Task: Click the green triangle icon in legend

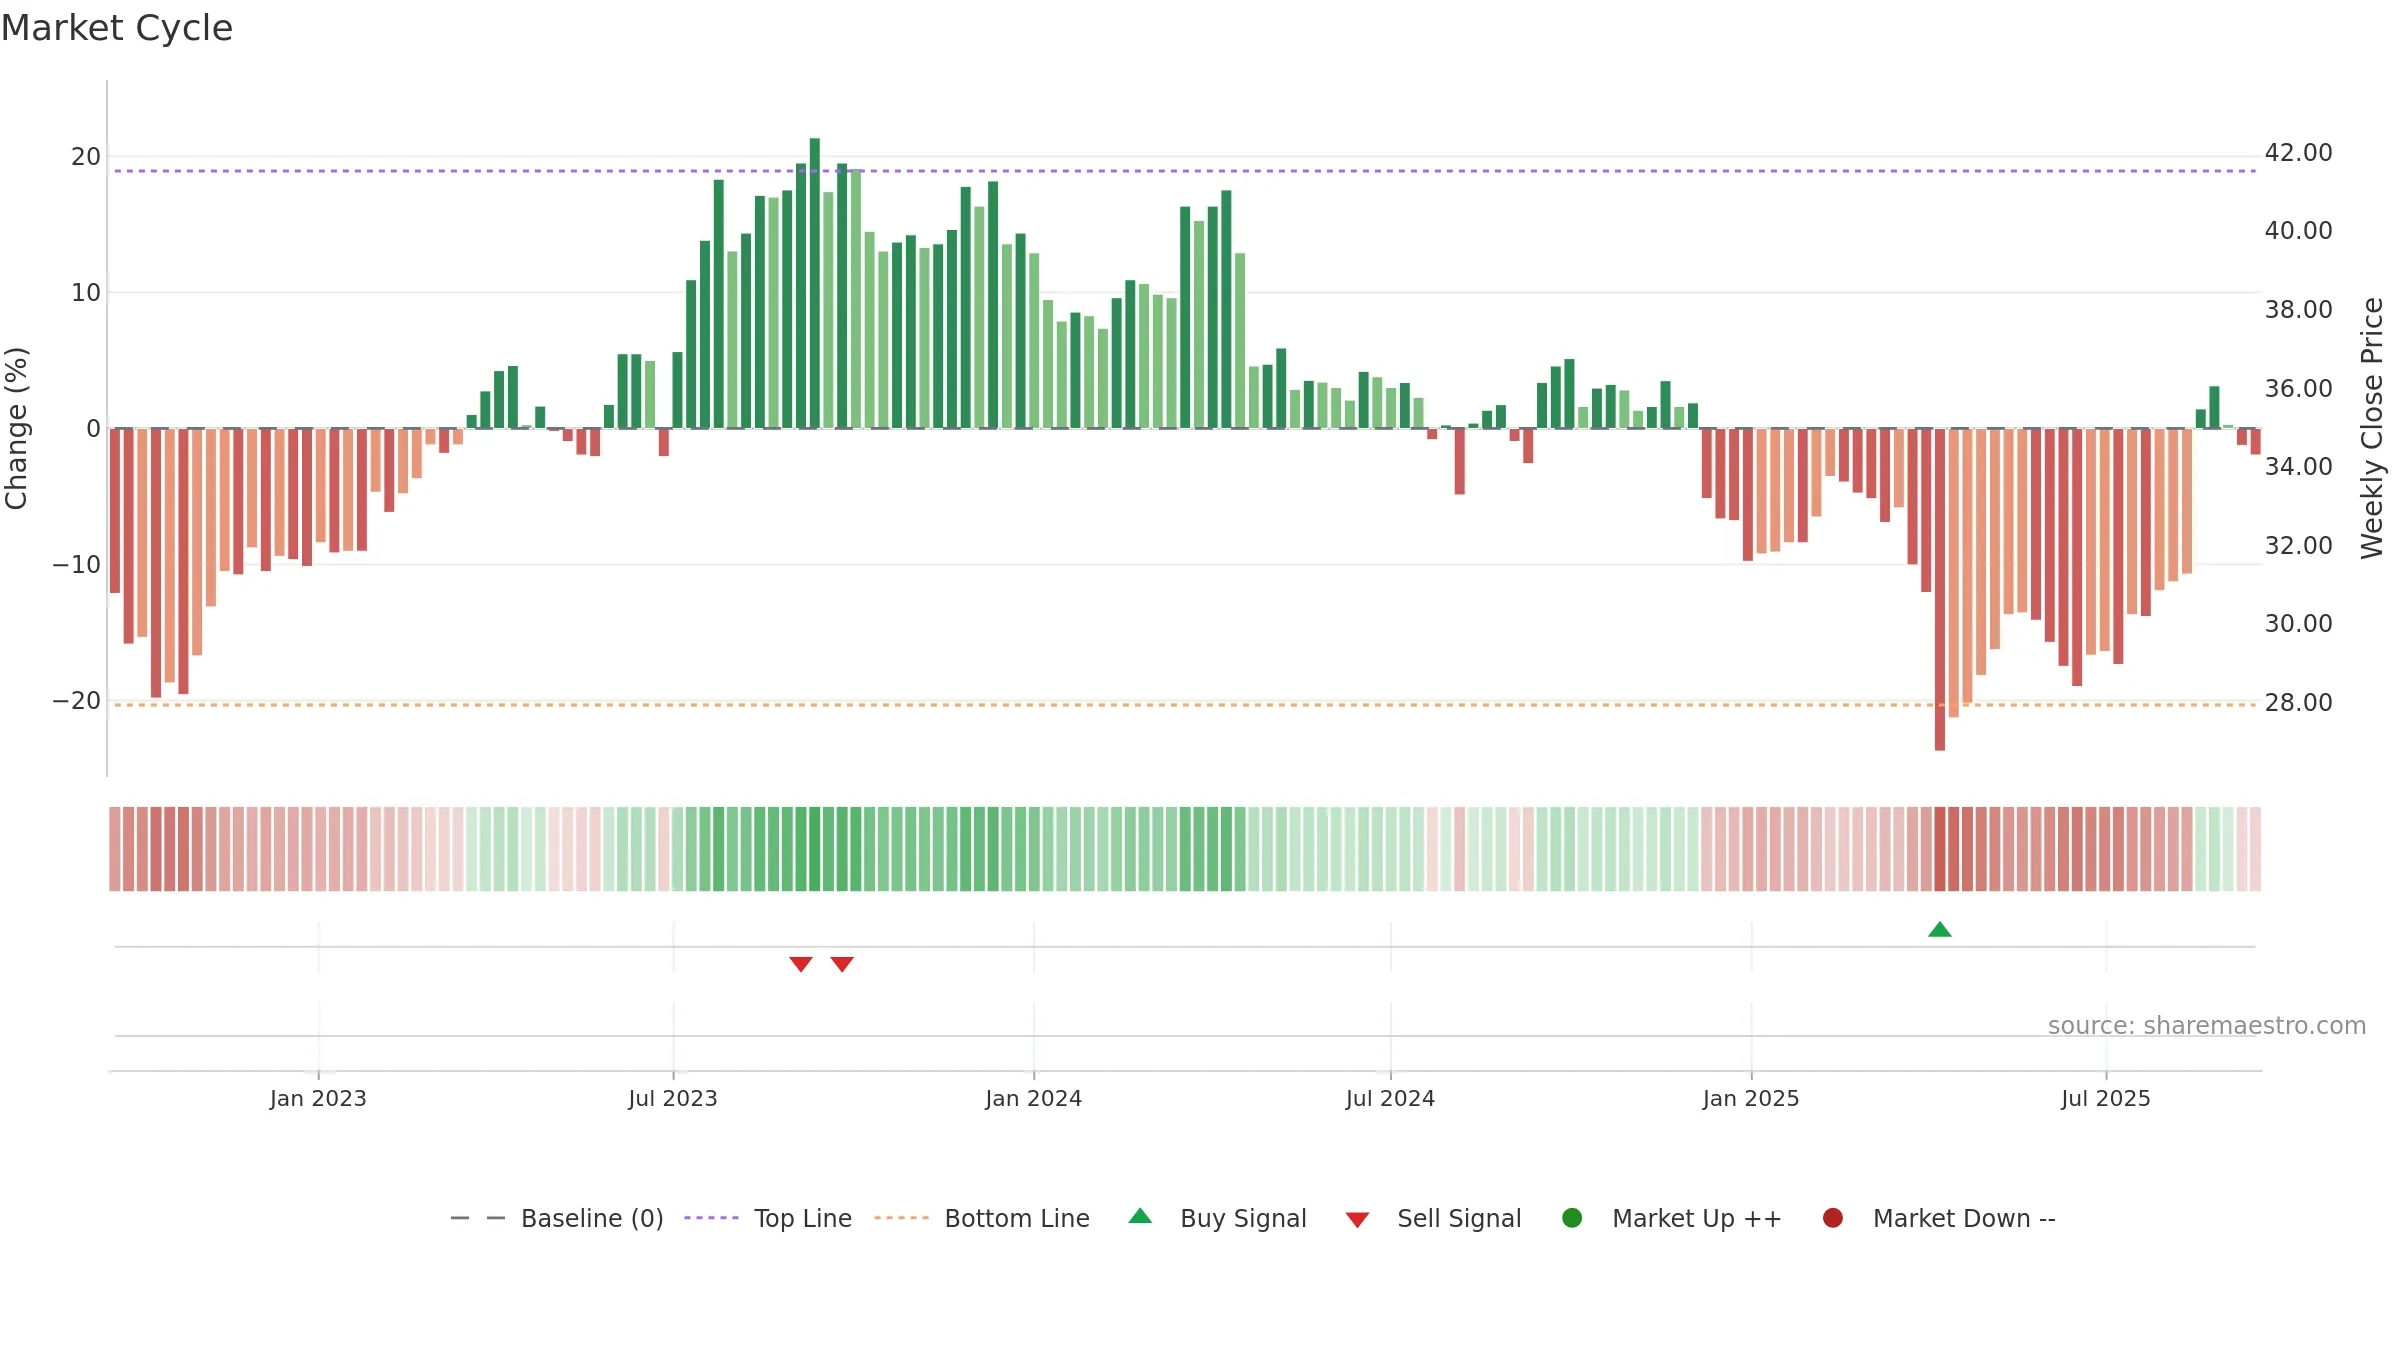Action: pyautogui.click(x=1140, y=1216)
